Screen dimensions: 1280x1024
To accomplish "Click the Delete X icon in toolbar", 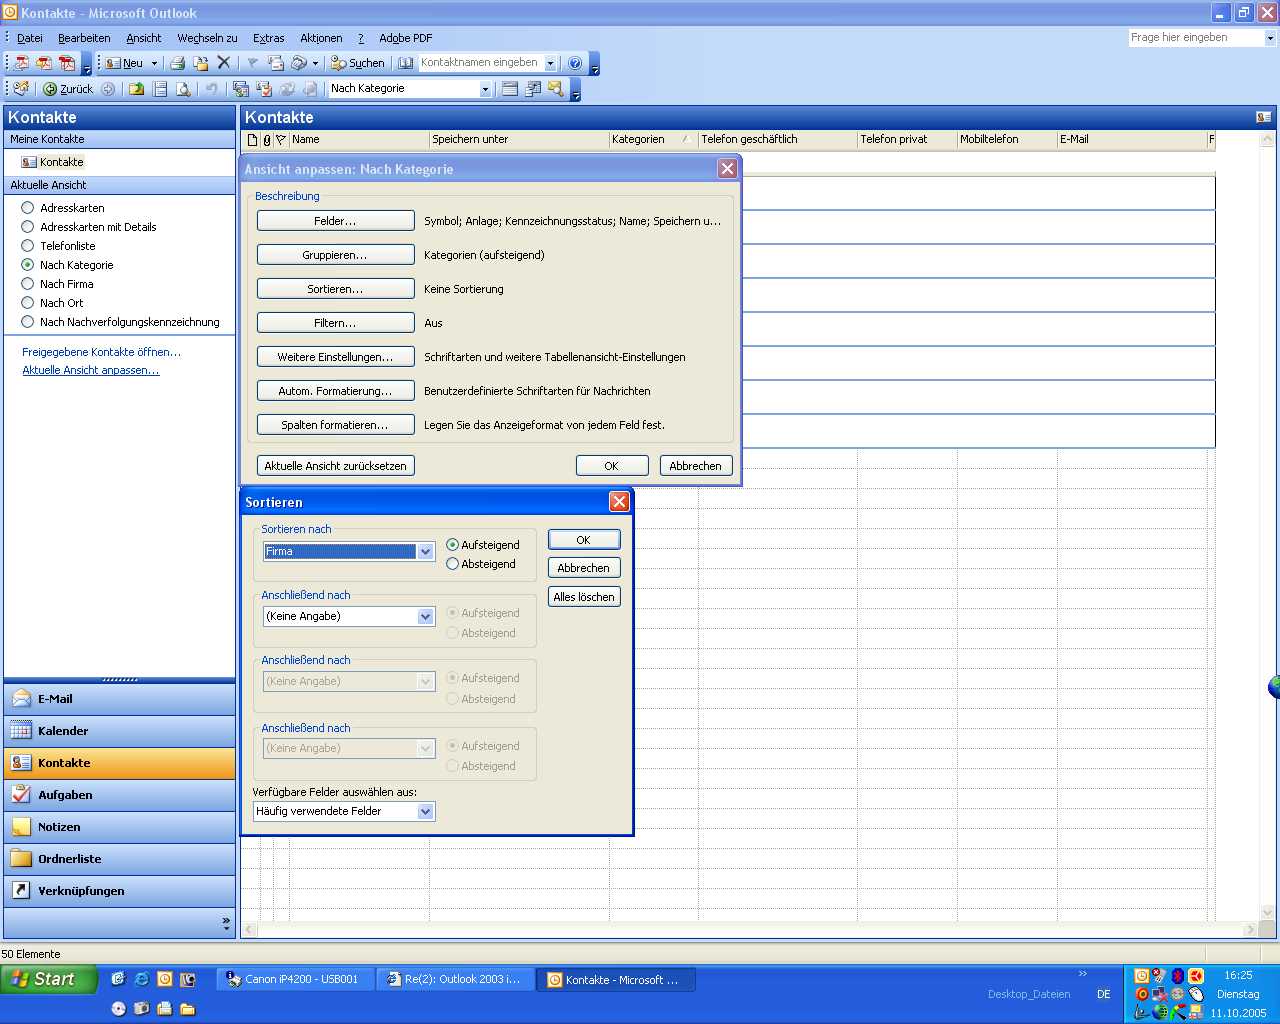I will [224, 63].
